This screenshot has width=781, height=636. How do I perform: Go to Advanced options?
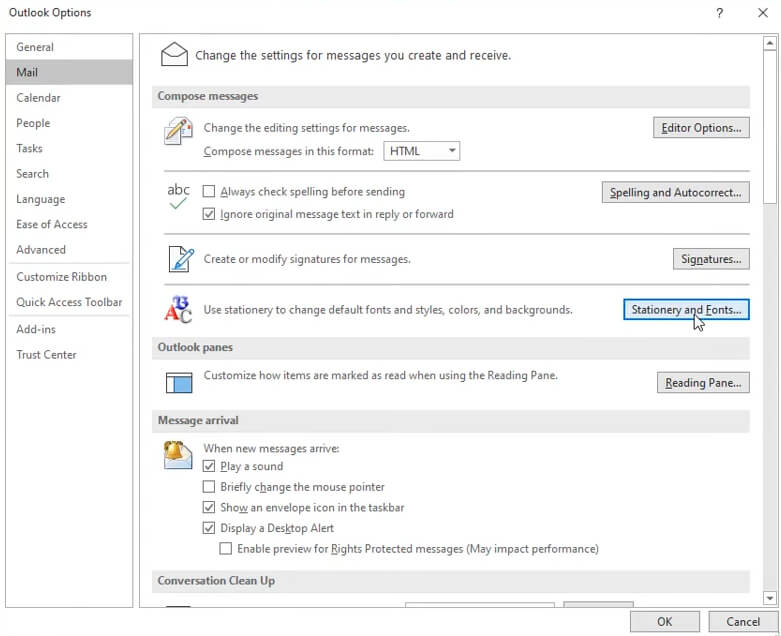(69, 250)
